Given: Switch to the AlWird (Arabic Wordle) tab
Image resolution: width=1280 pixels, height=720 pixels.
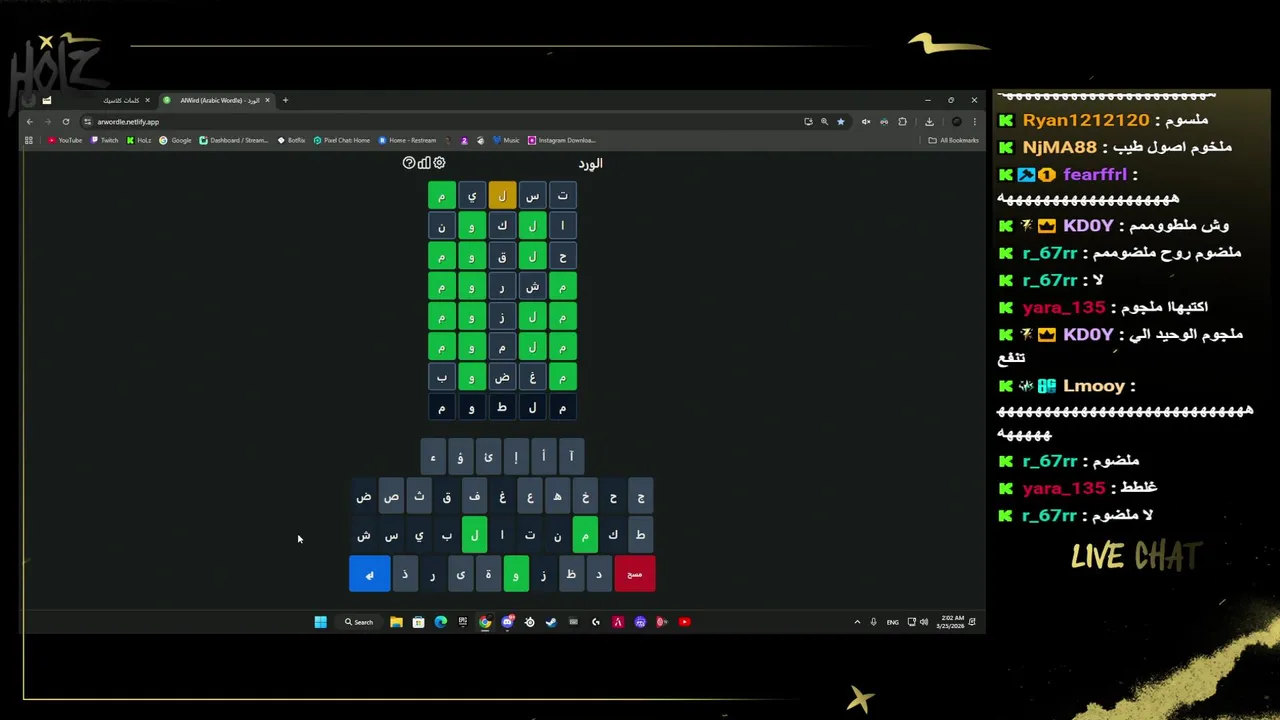Looking at the screenshot, I should (218, 100).
